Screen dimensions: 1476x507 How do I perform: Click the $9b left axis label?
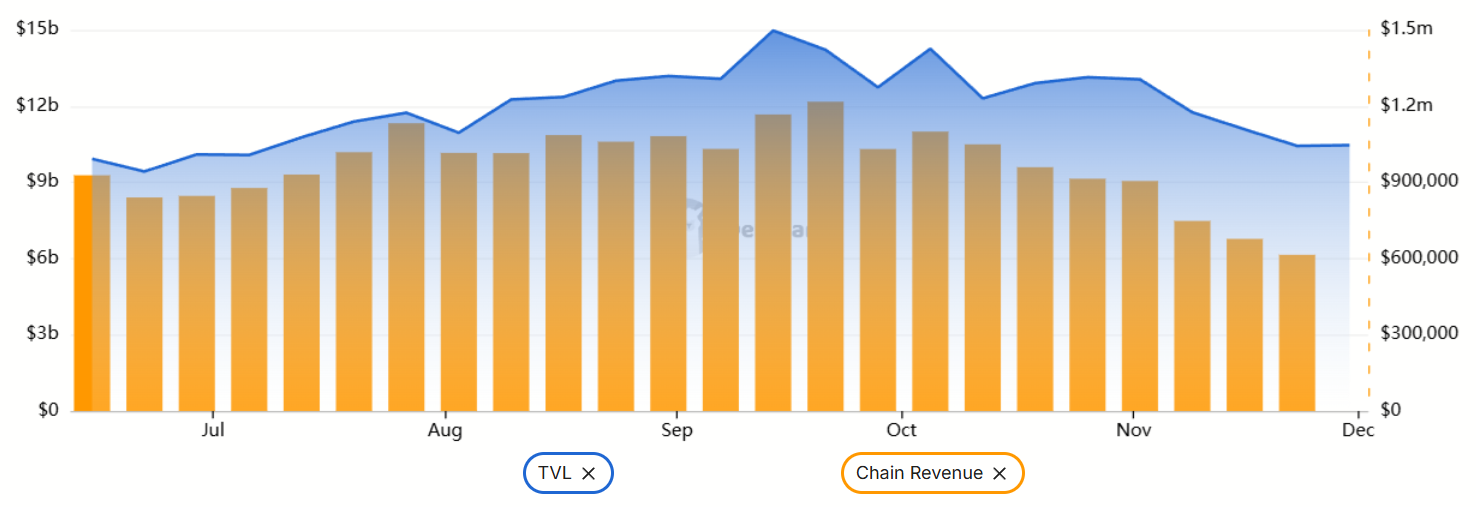(x=42, y=181)
